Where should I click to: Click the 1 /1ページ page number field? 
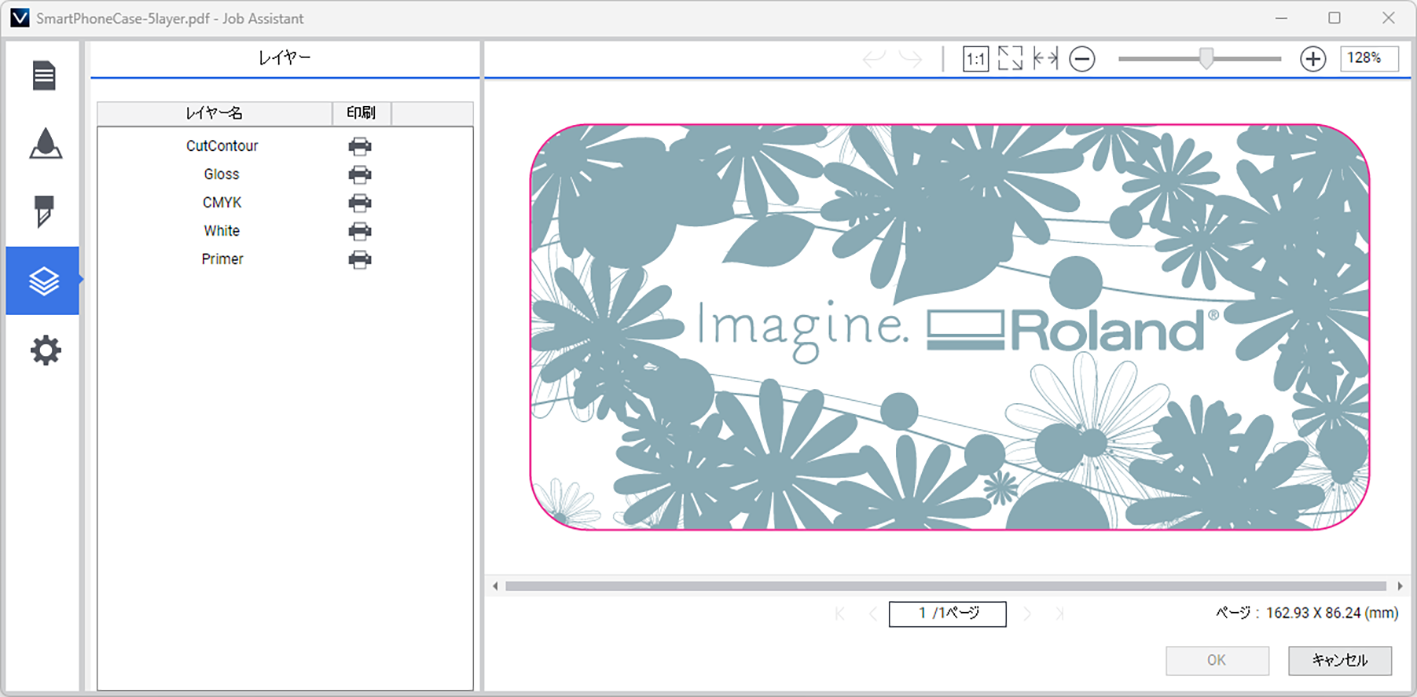pyautogui.click(x=947, y=614)
